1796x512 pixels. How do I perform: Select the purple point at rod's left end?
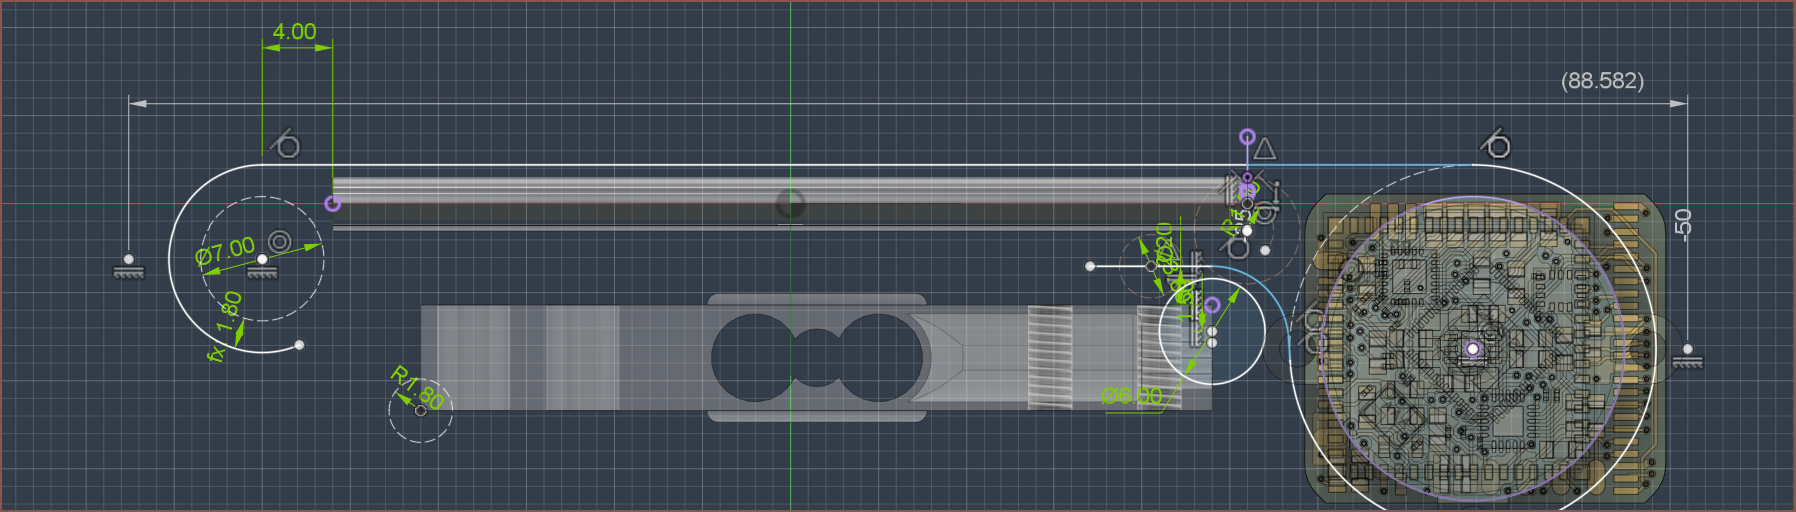333,204
